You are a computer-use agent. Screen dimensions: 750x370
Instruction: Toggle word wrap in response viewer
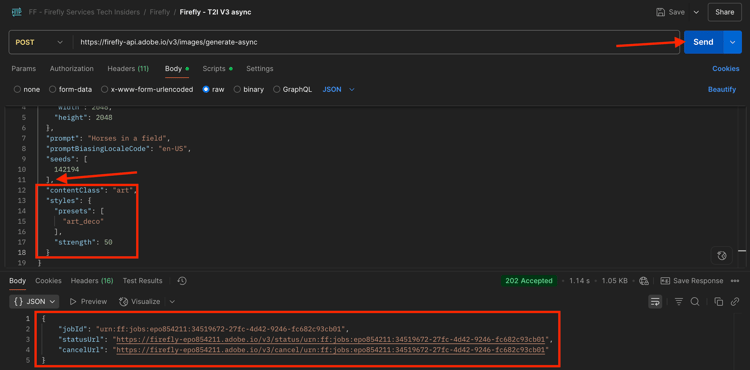pyautogui.click(x=655, y=302)
